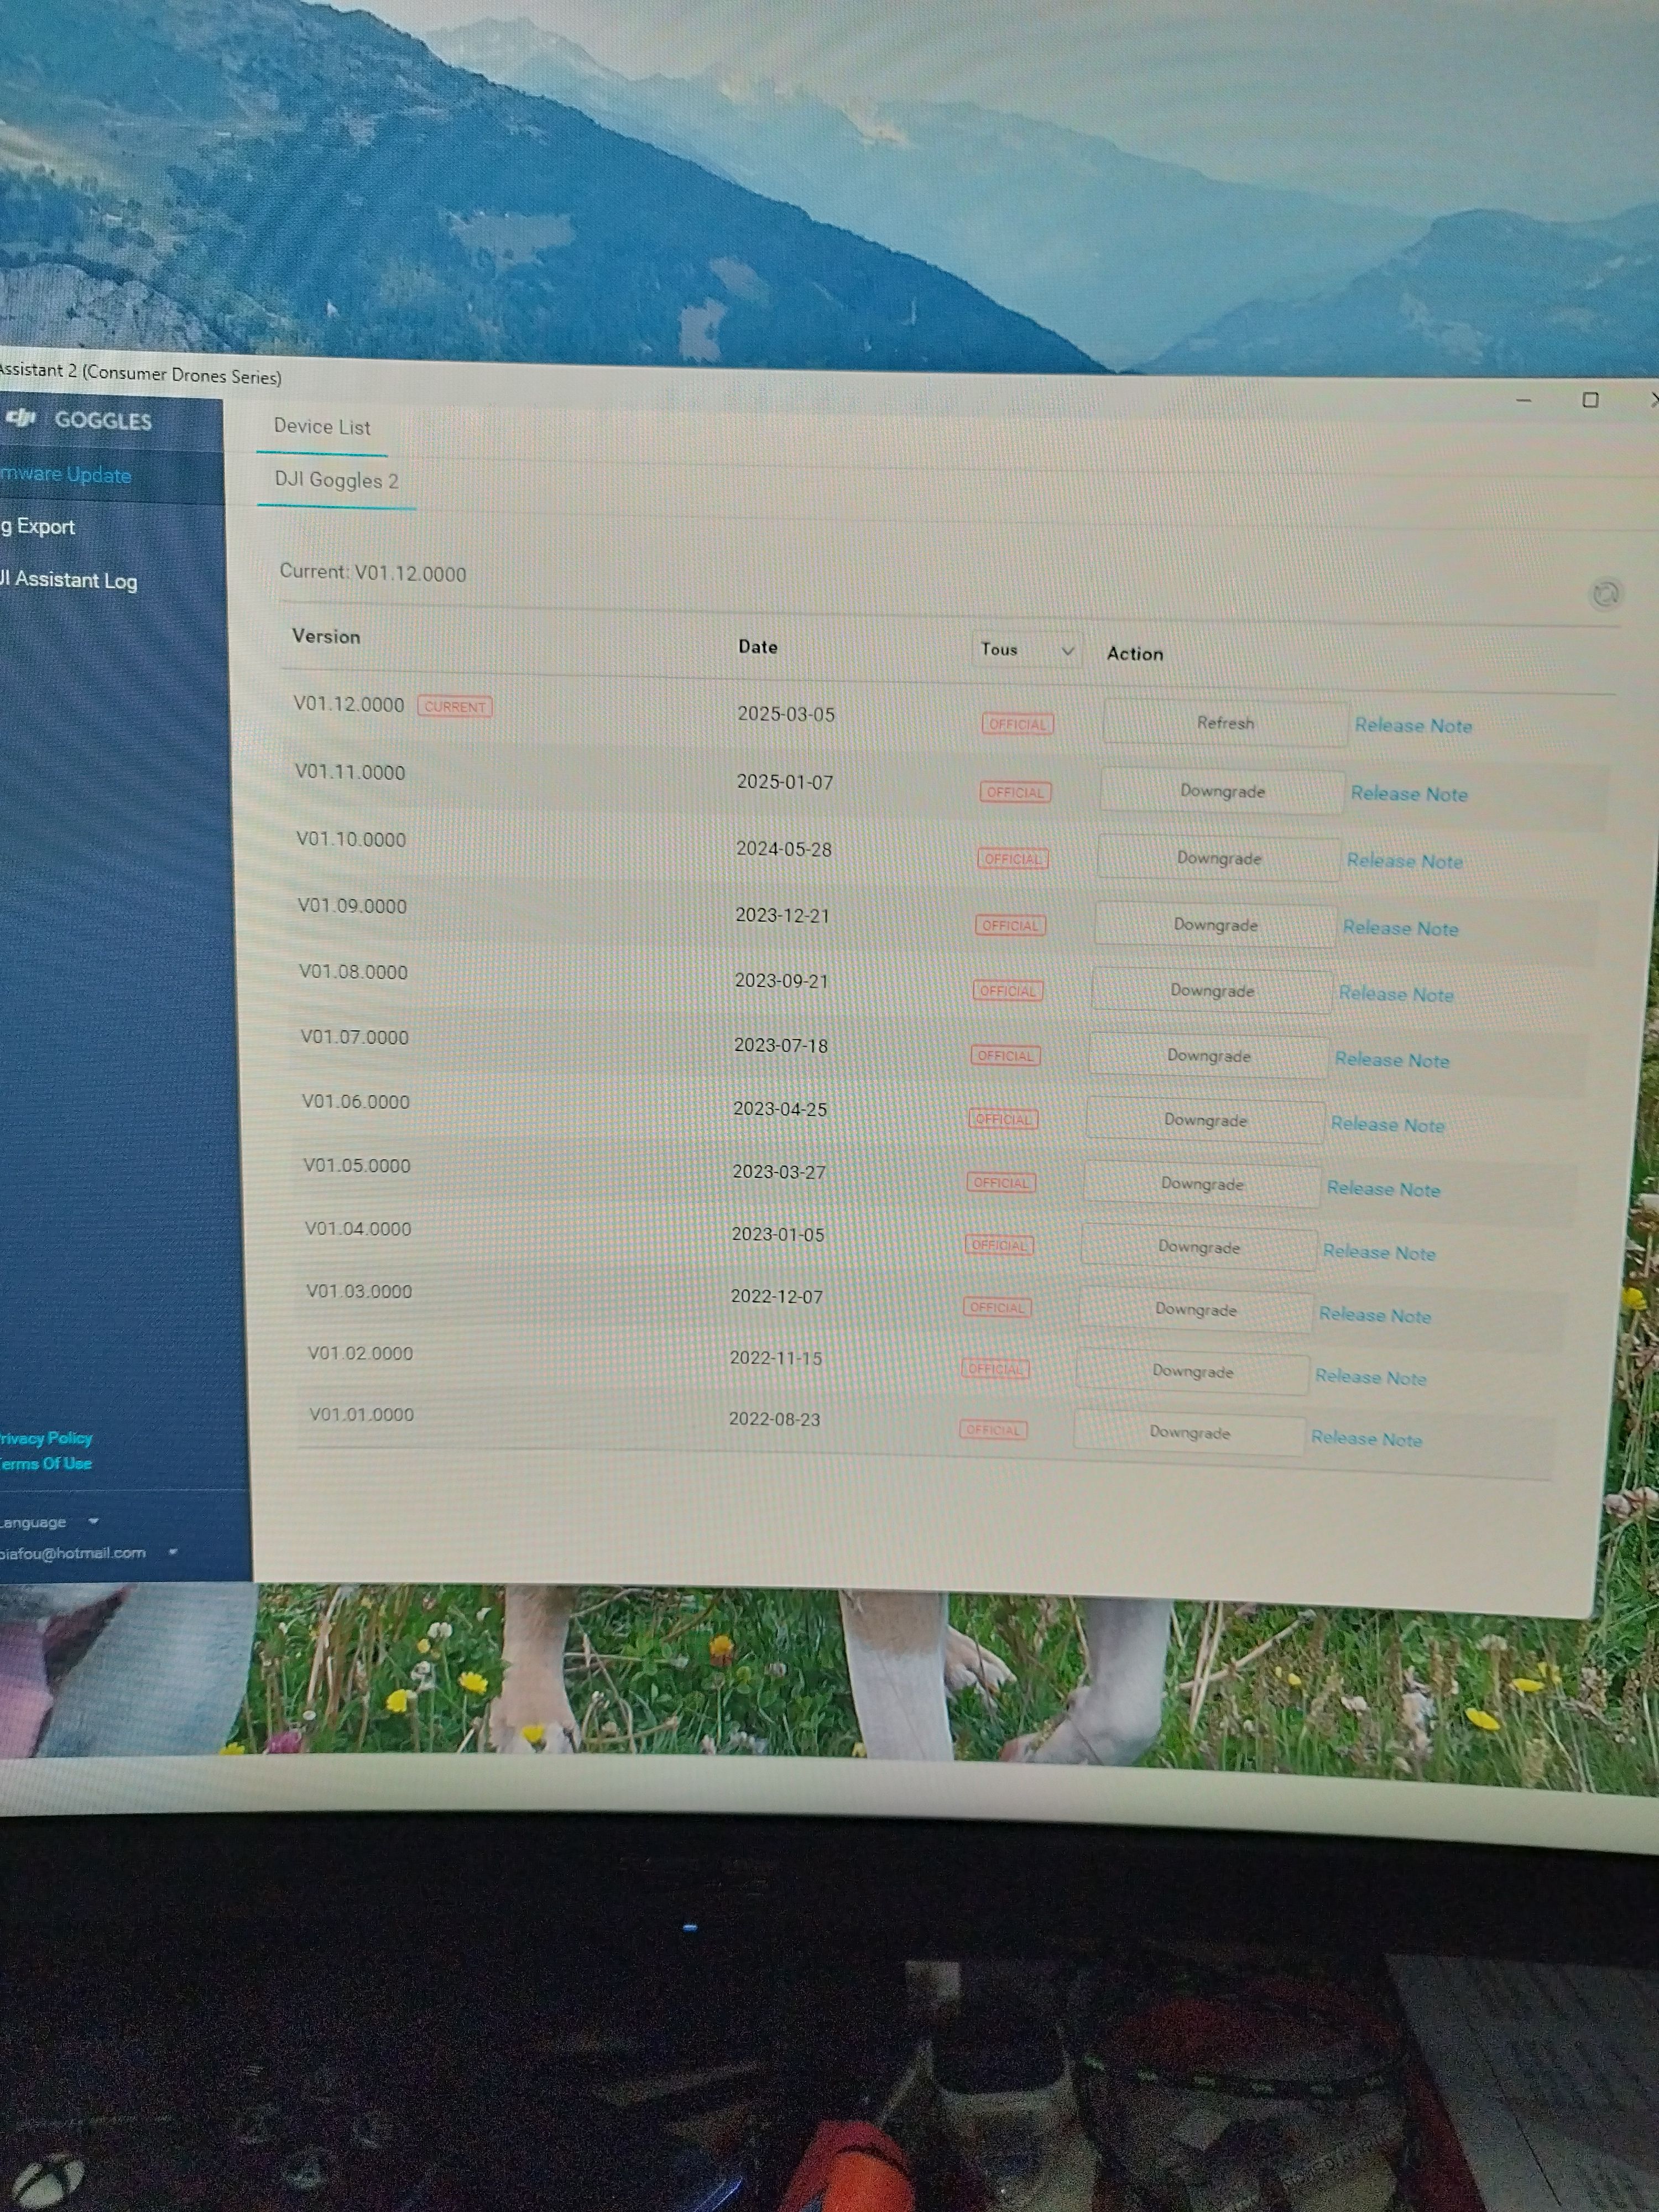Open the Device List tab

tap(321, 427)
